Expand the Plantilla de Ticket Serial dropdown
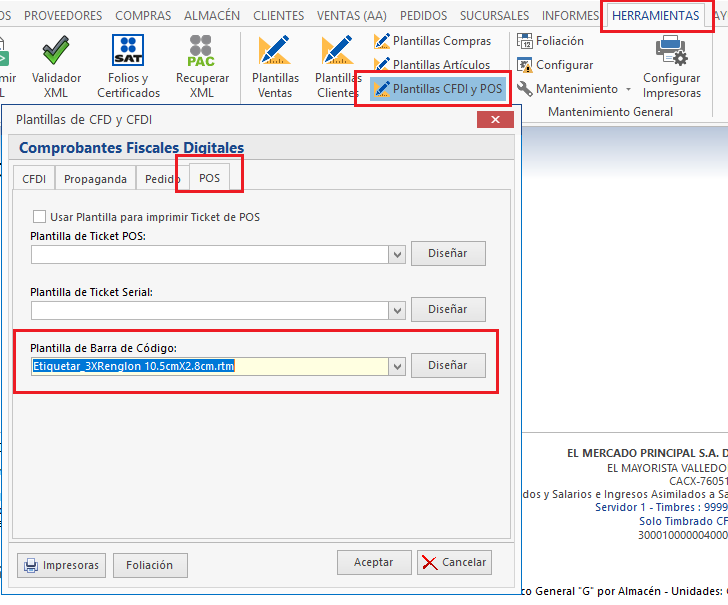 (x=397, y=310)
